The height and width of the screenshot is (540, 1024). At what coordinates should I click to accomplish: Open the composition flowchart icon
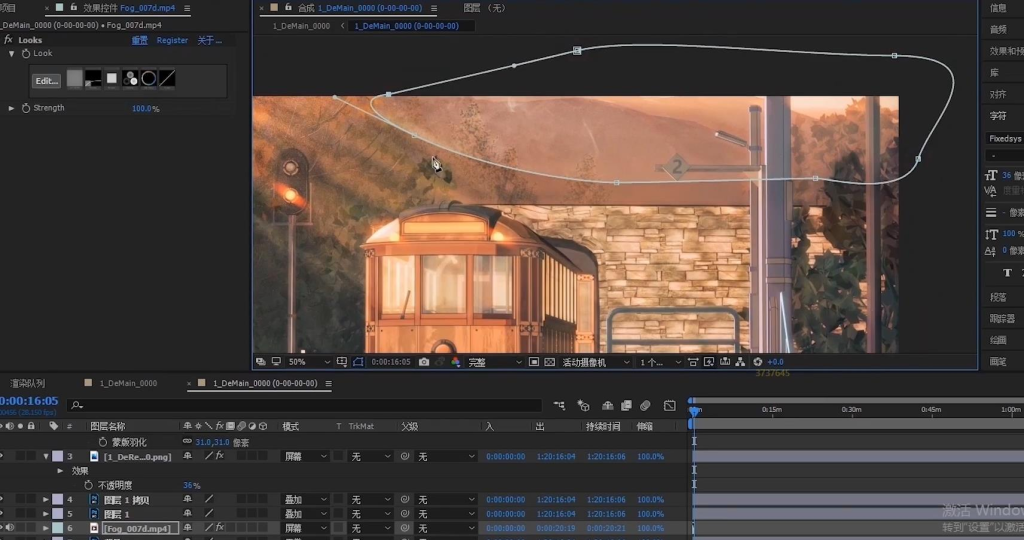740,362
